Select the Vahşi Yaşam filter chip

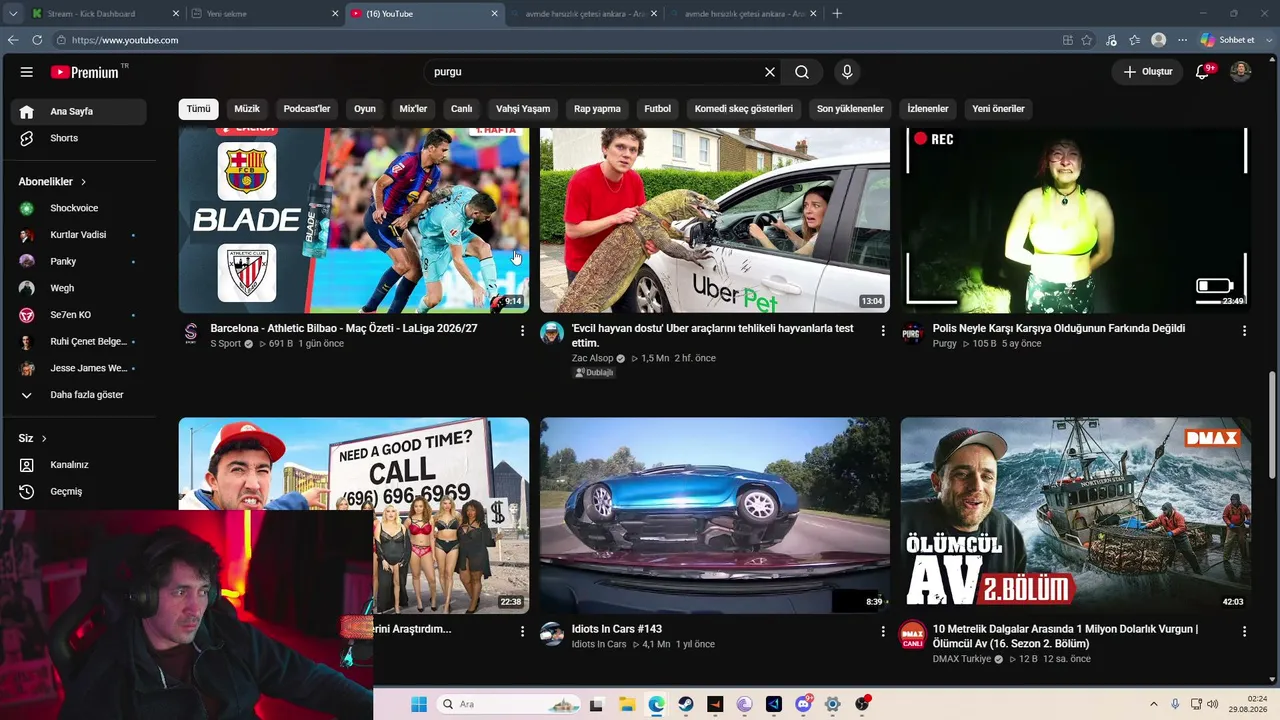[523, 108]
